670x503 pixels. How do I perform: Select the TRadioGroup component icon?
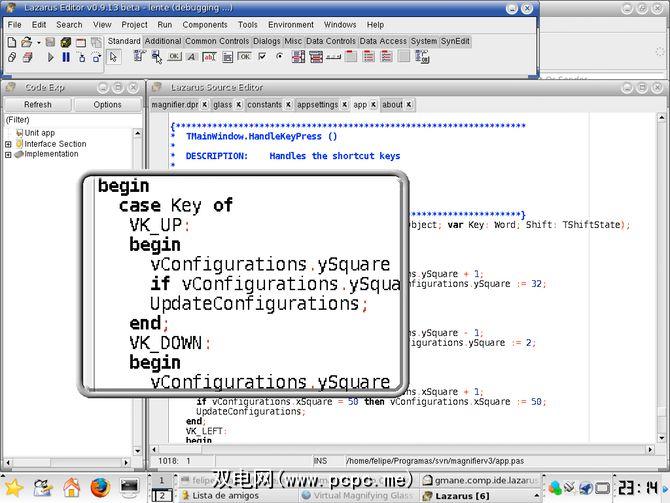click(368, 56)
